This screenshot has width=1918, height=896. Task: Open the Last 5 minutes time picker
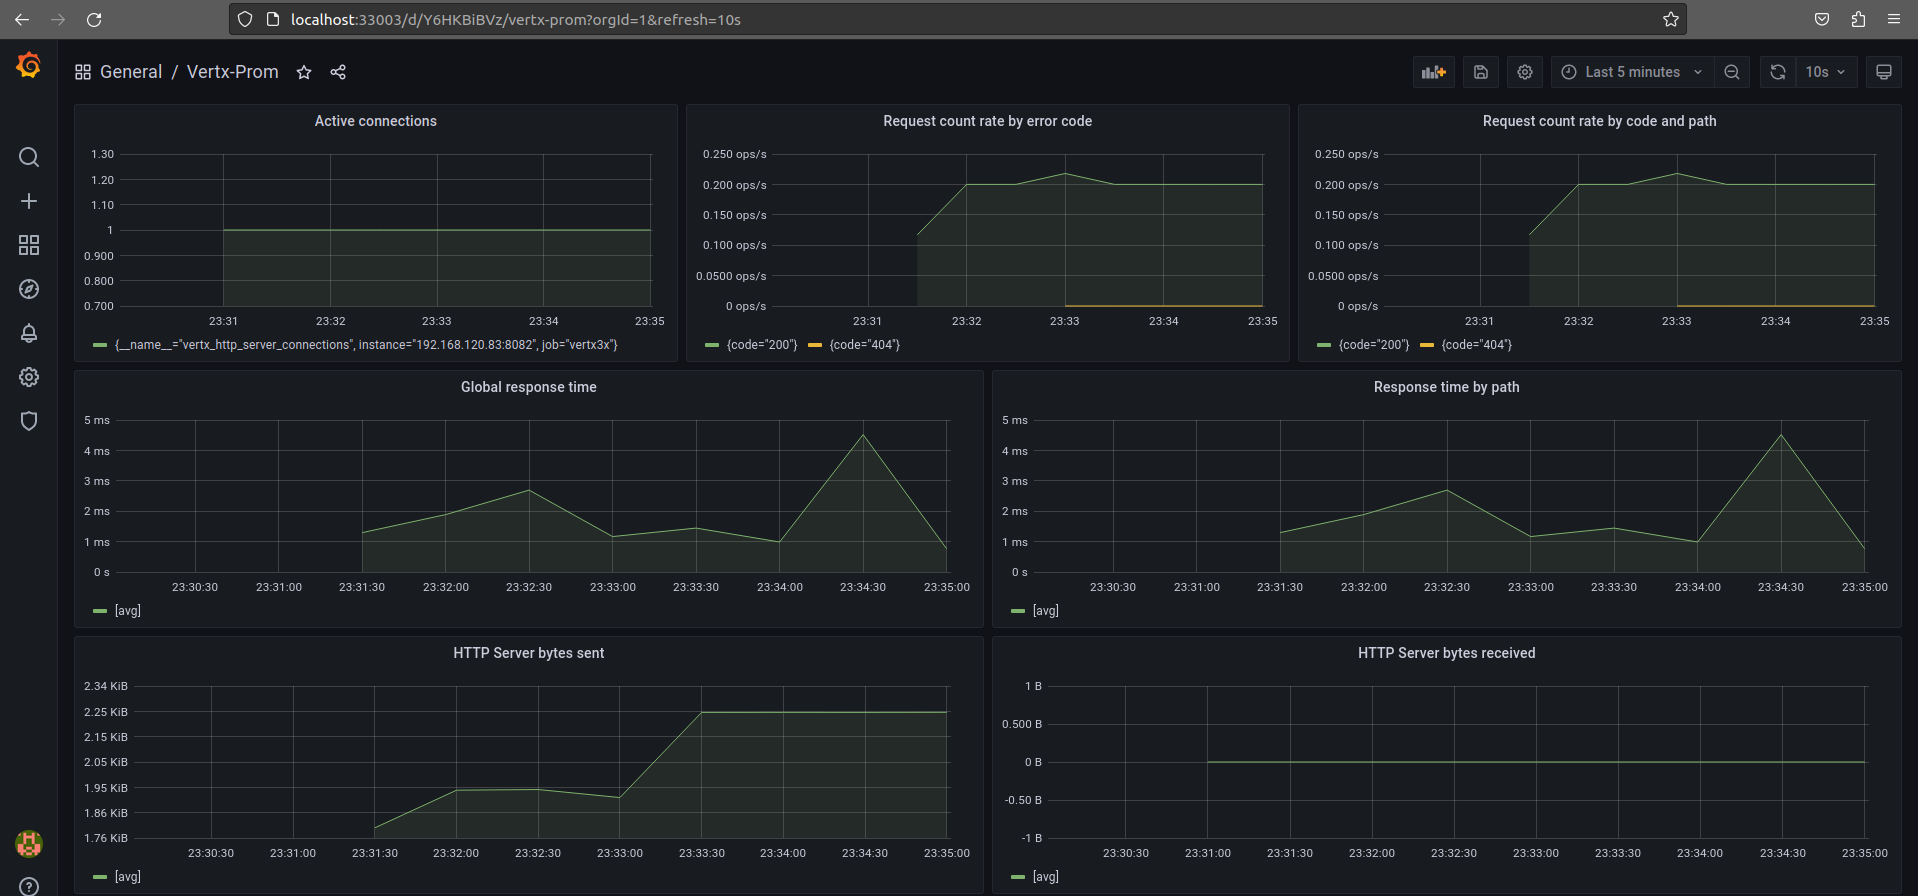pos(1631,72)
